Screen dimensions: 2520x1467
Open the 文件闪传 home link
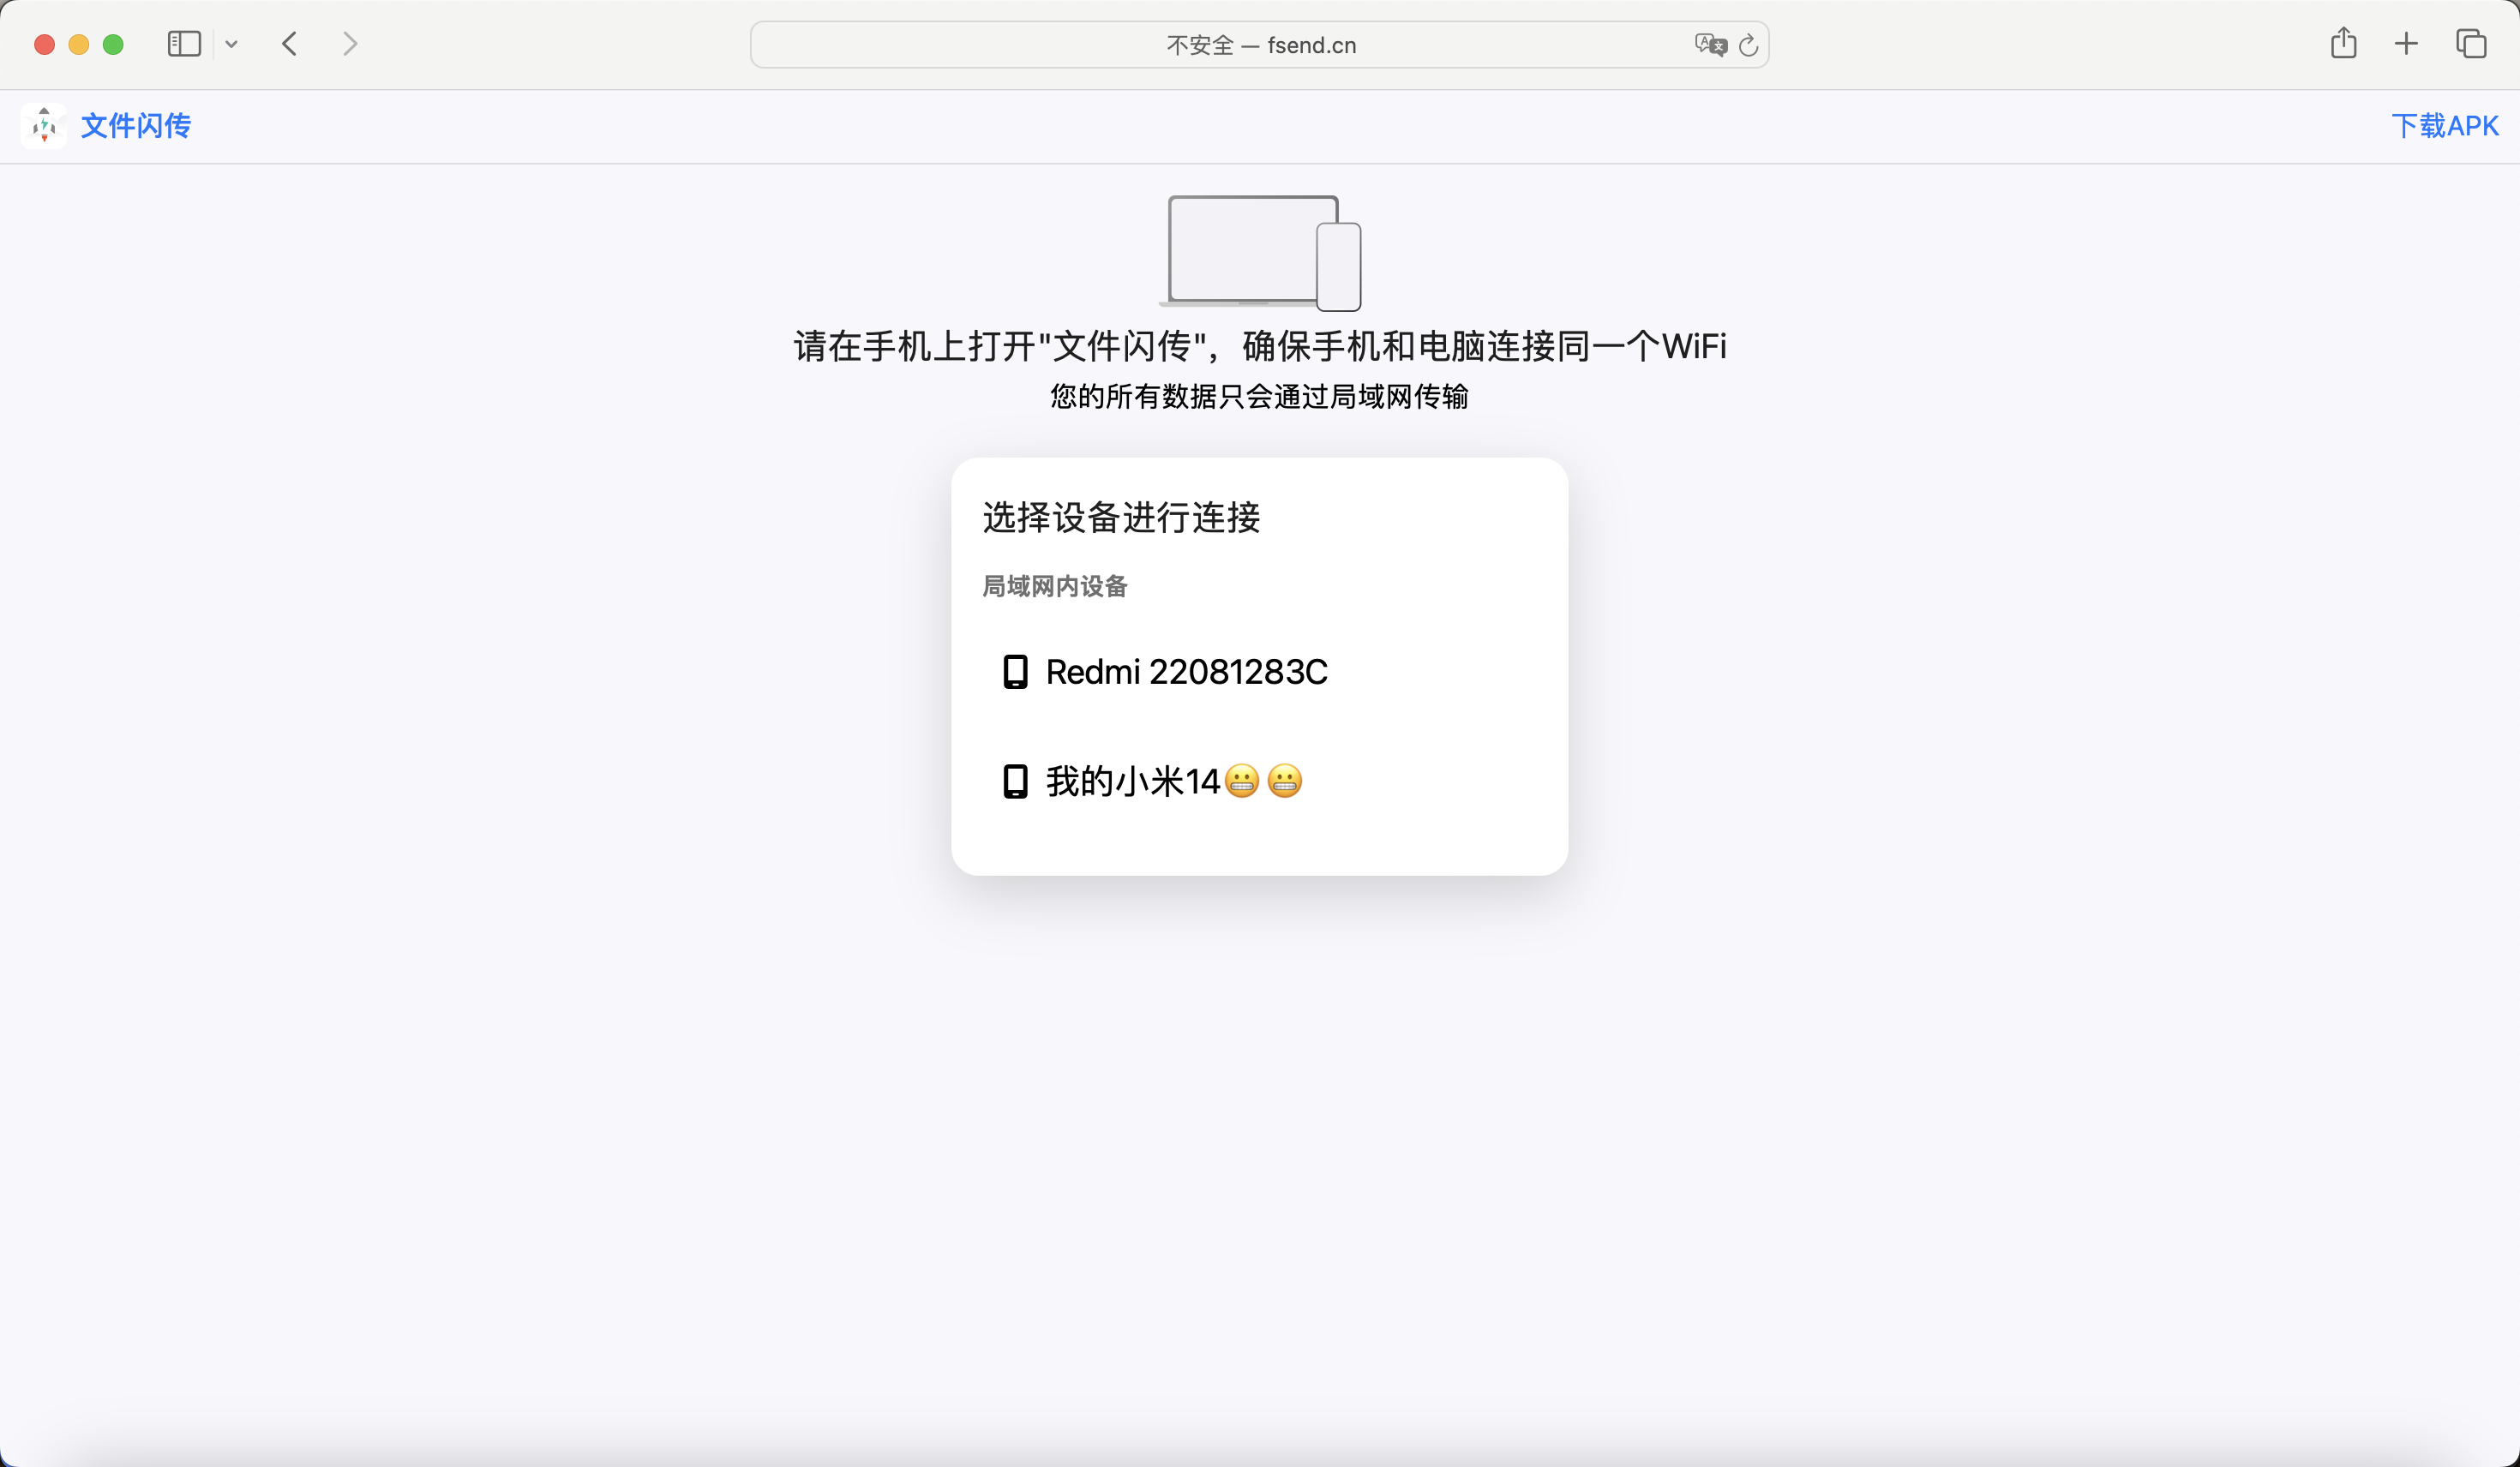tap(136, 126)
